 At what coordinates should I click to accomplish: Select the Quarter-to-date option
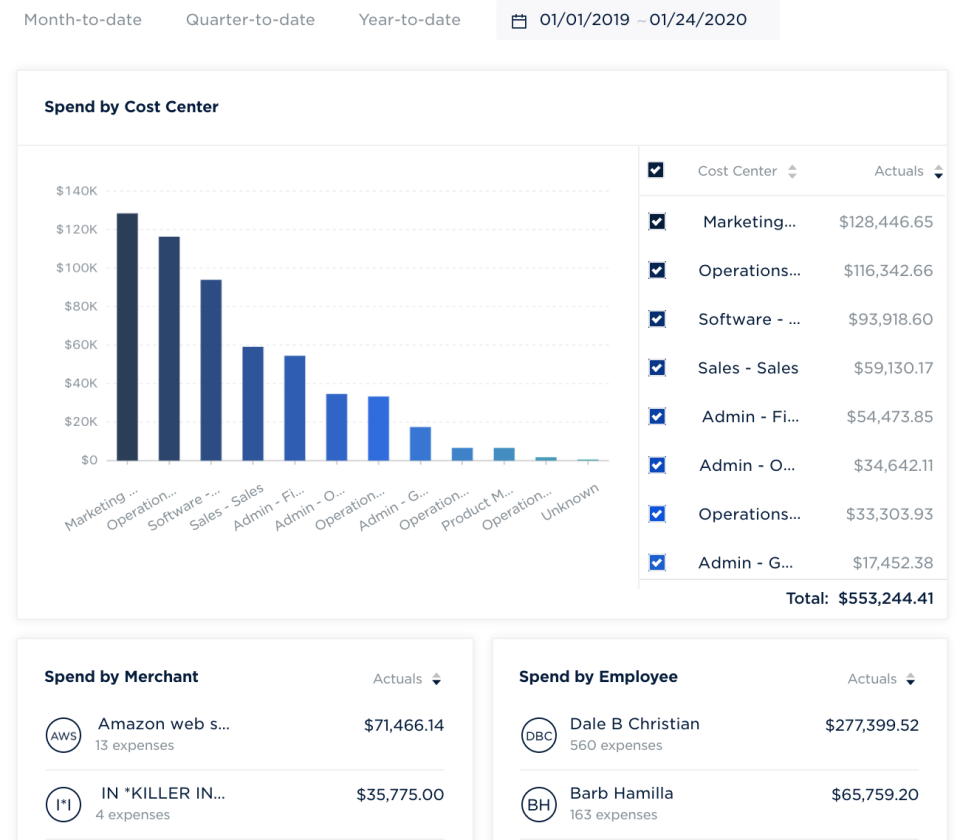248,19
